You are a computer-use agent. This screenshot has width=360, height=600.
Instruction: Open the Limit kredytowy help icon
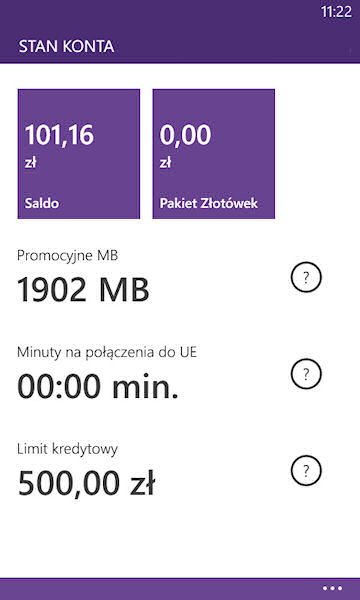coord(306,471)
